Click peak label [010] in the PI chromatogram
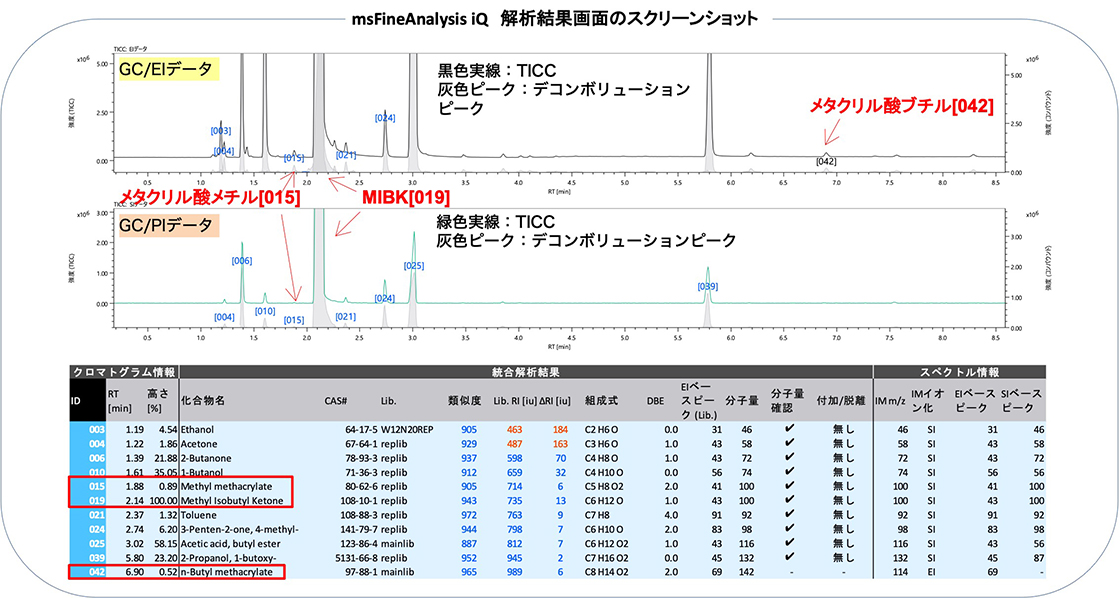Screen dimensions: 1120x598 [263, 310]
